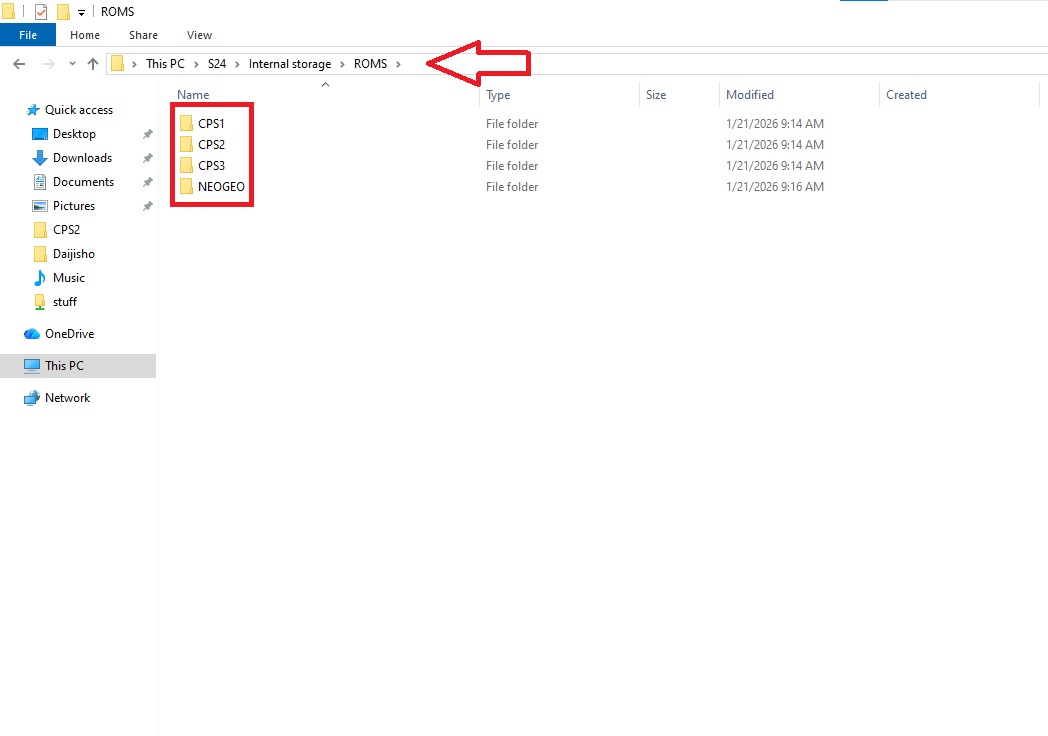The image size is (1048, 736).
Task: Open the File menu
Action: coord(28,35)
